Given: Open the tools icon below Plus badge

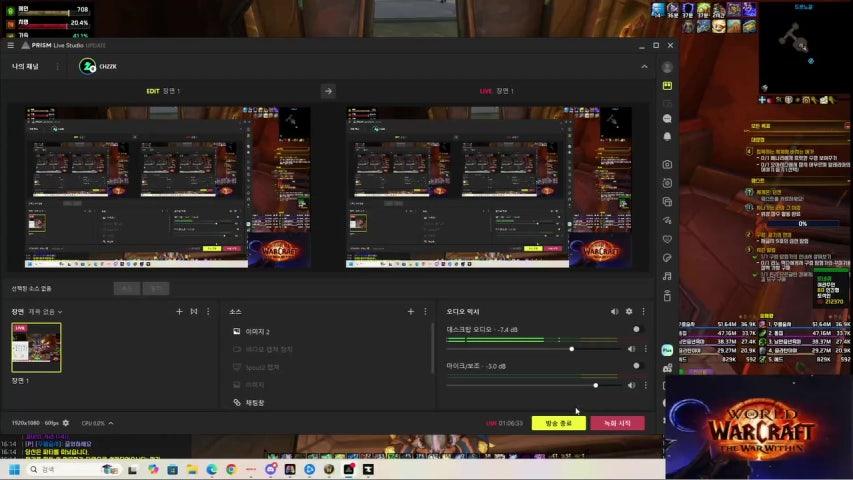Looking at the screenshot, I should click(x=667, y=368).
